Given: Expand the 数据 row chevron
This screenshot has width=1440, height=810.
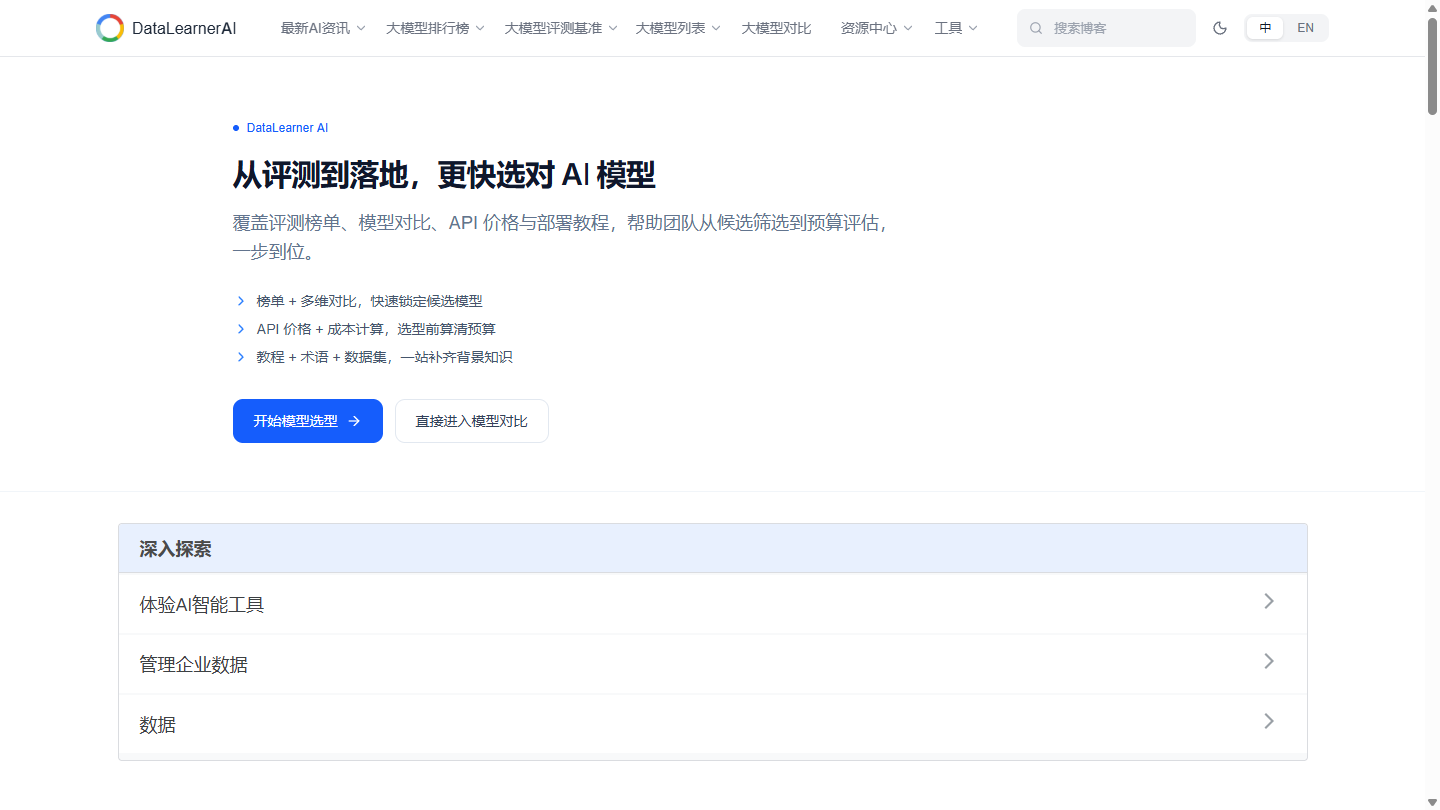Looking at the screenshot, I should pos(1269,721).
